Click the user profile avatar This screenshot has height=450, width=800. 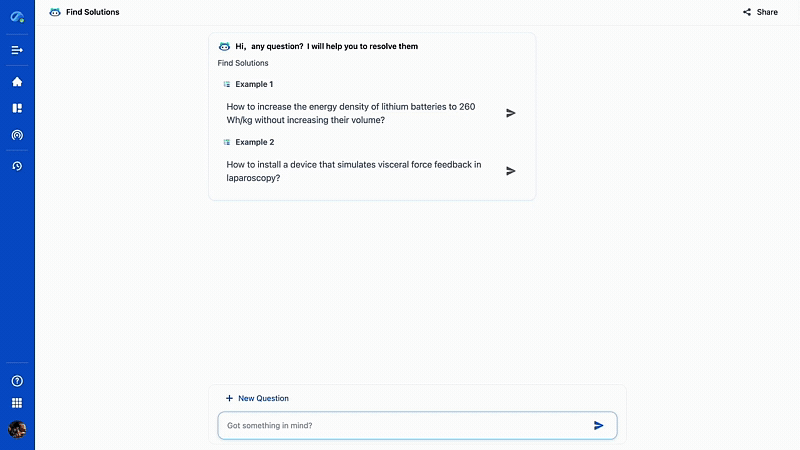click(x=17, y=429)
